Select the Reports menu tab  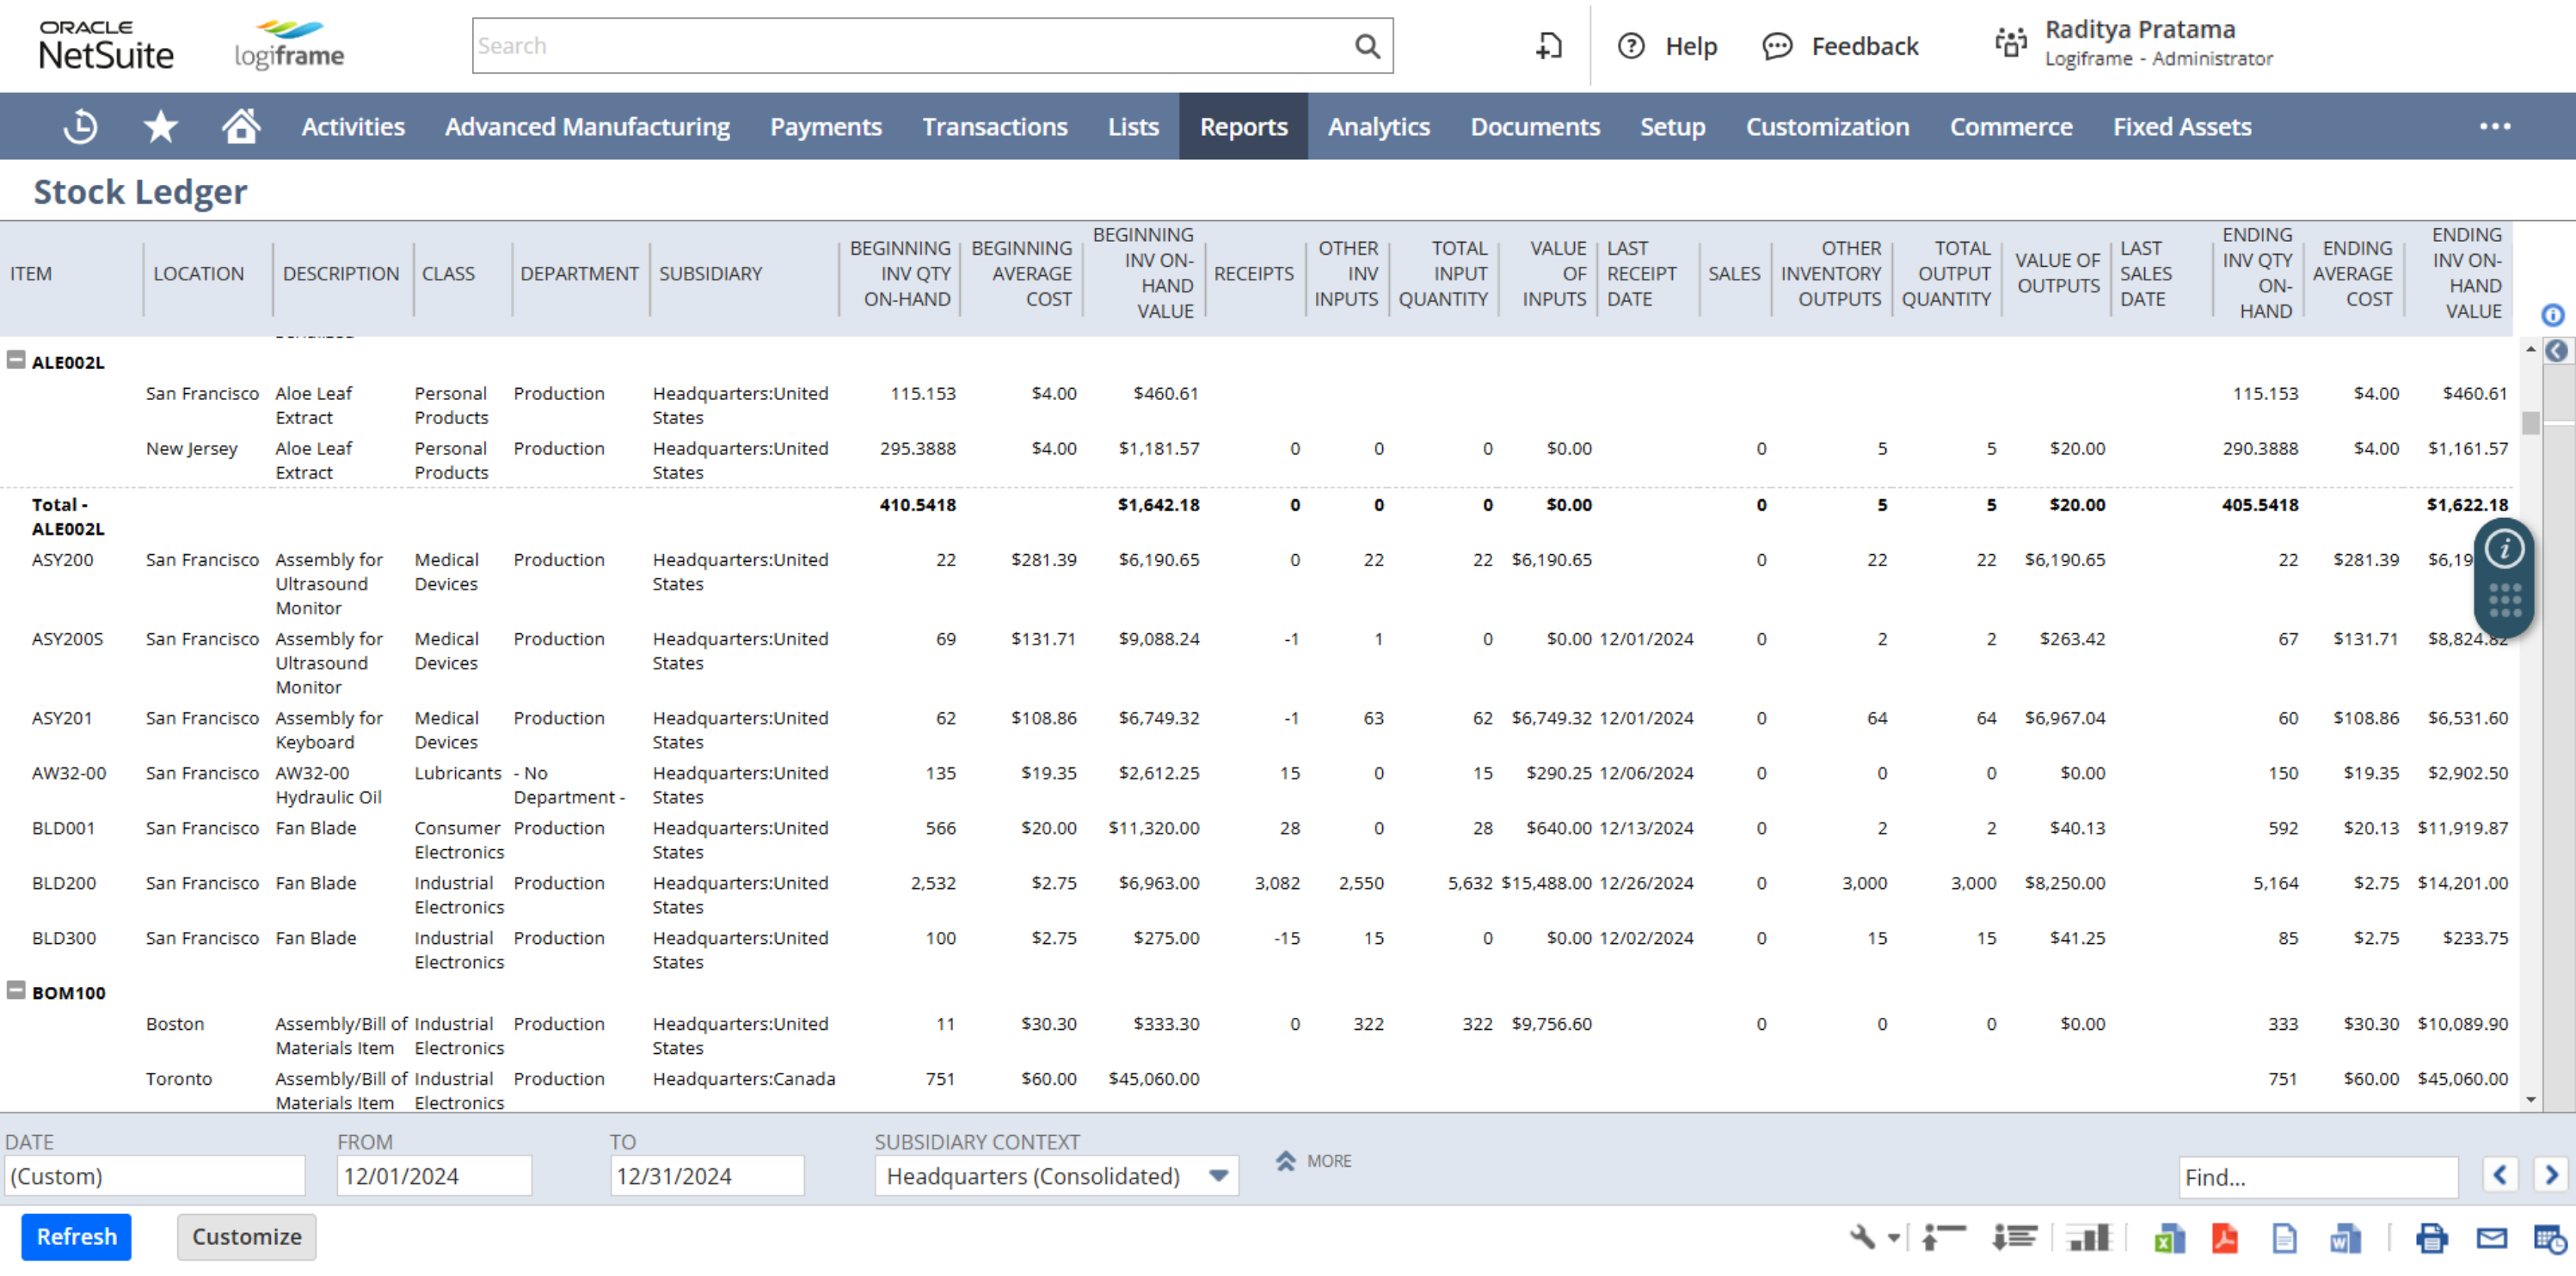click(1244, 126)
